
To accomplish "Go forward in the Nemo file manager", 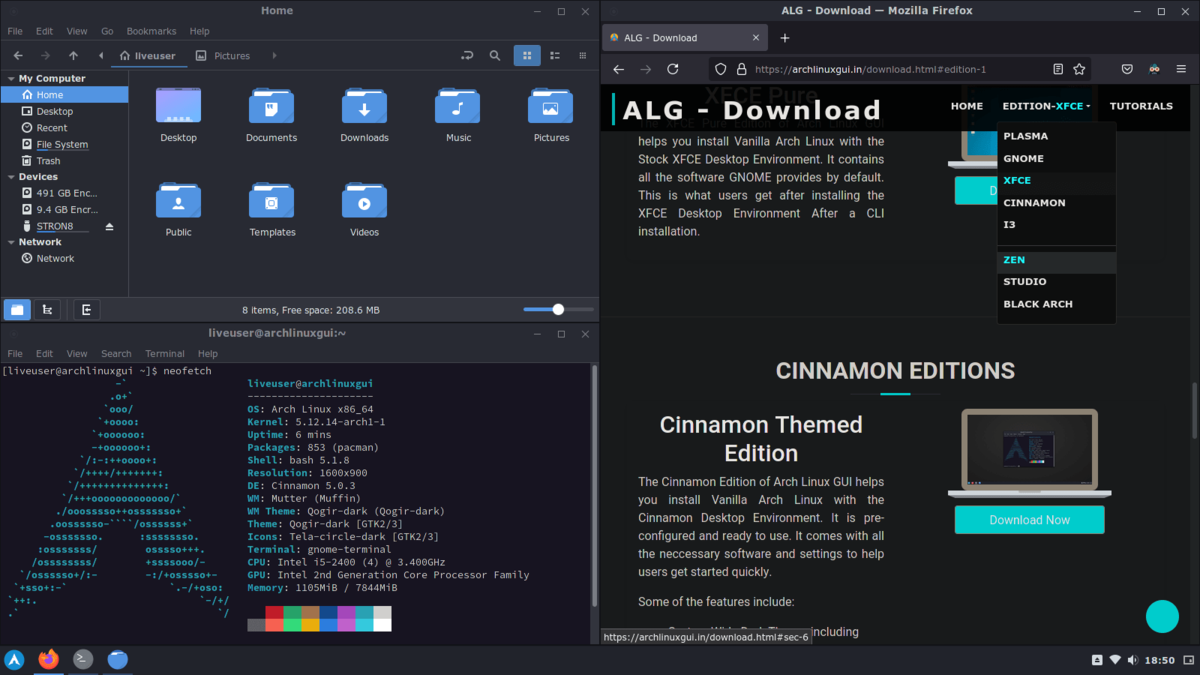I will [45, 56].
